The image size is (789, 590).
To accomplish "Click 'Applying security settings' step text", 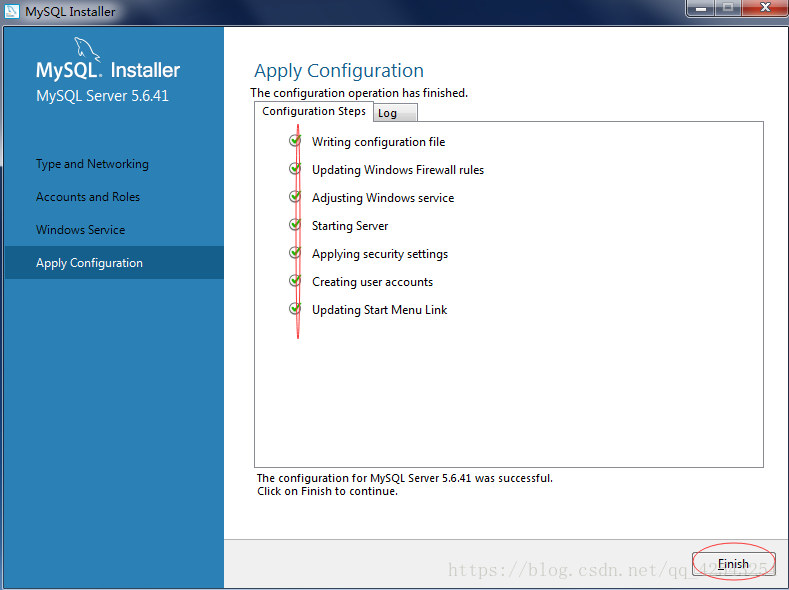I will (380, 254).
